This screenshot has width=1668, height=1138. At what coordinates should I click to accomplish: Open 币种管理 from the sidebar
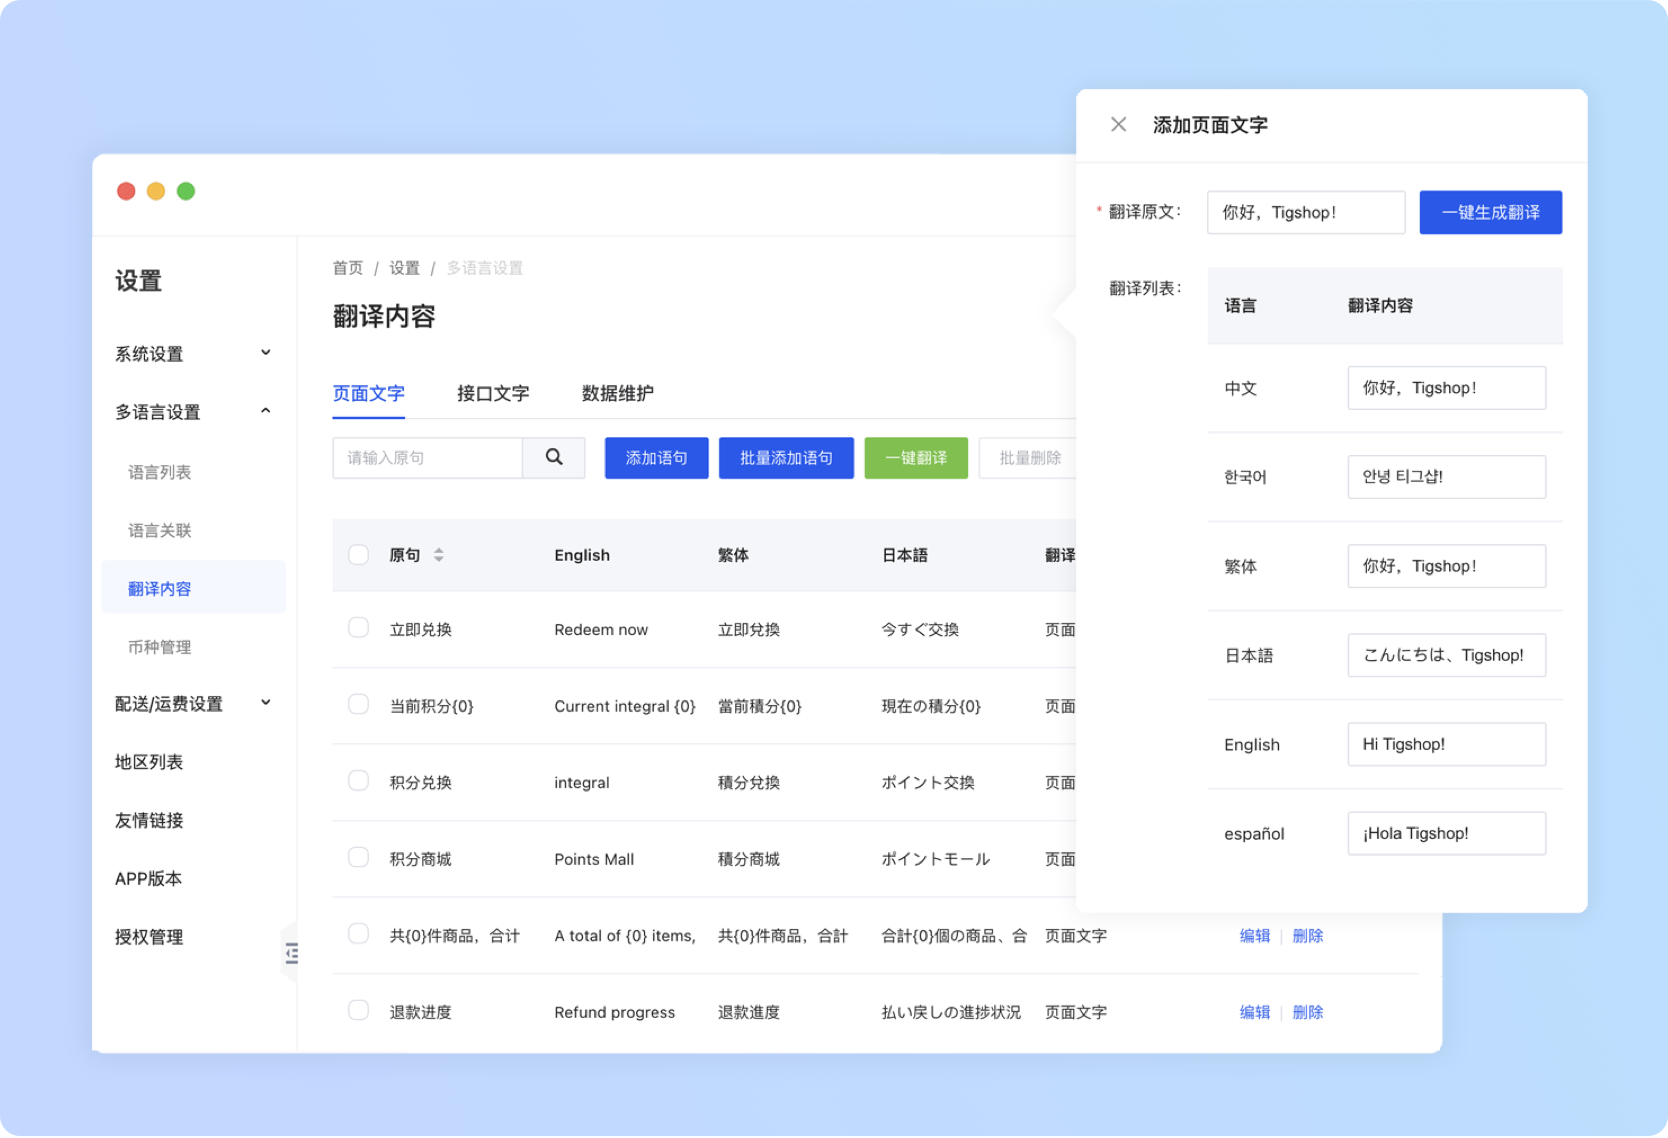tap(159, 646)
